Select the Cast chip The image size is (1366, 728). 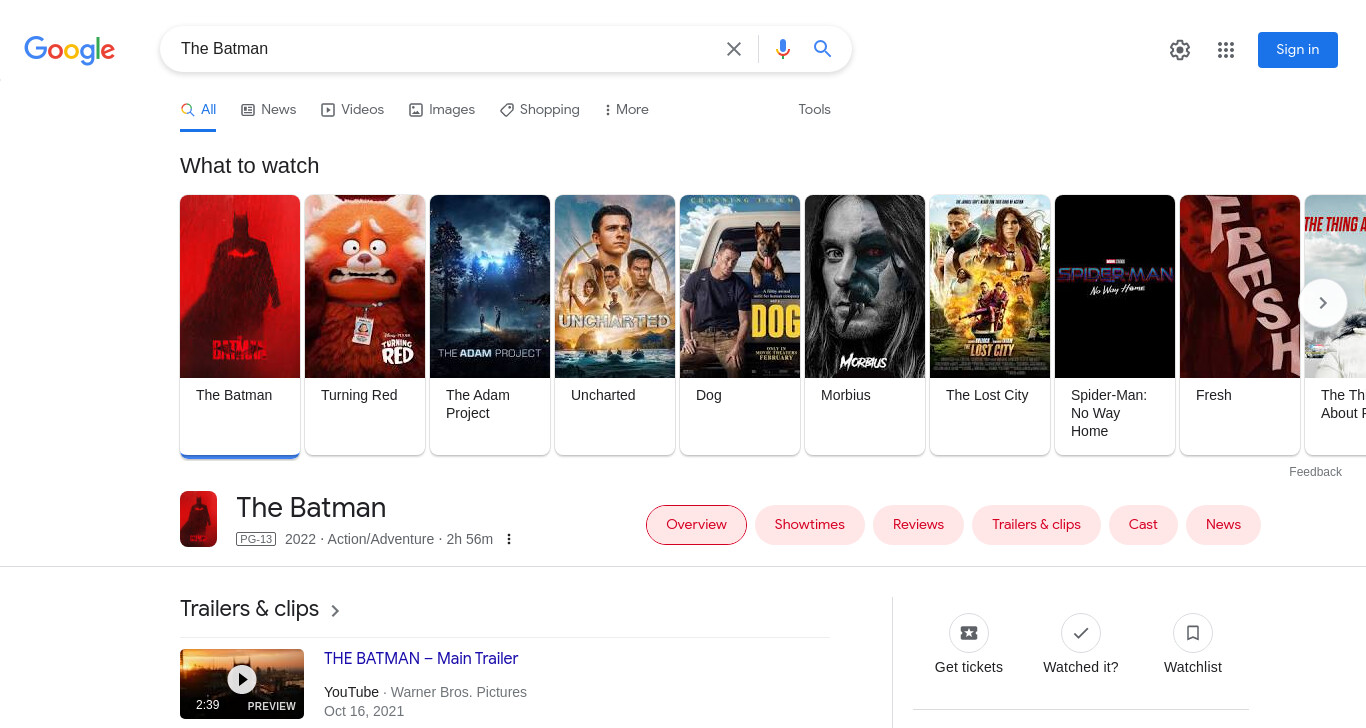click(x=1143, y=525)
